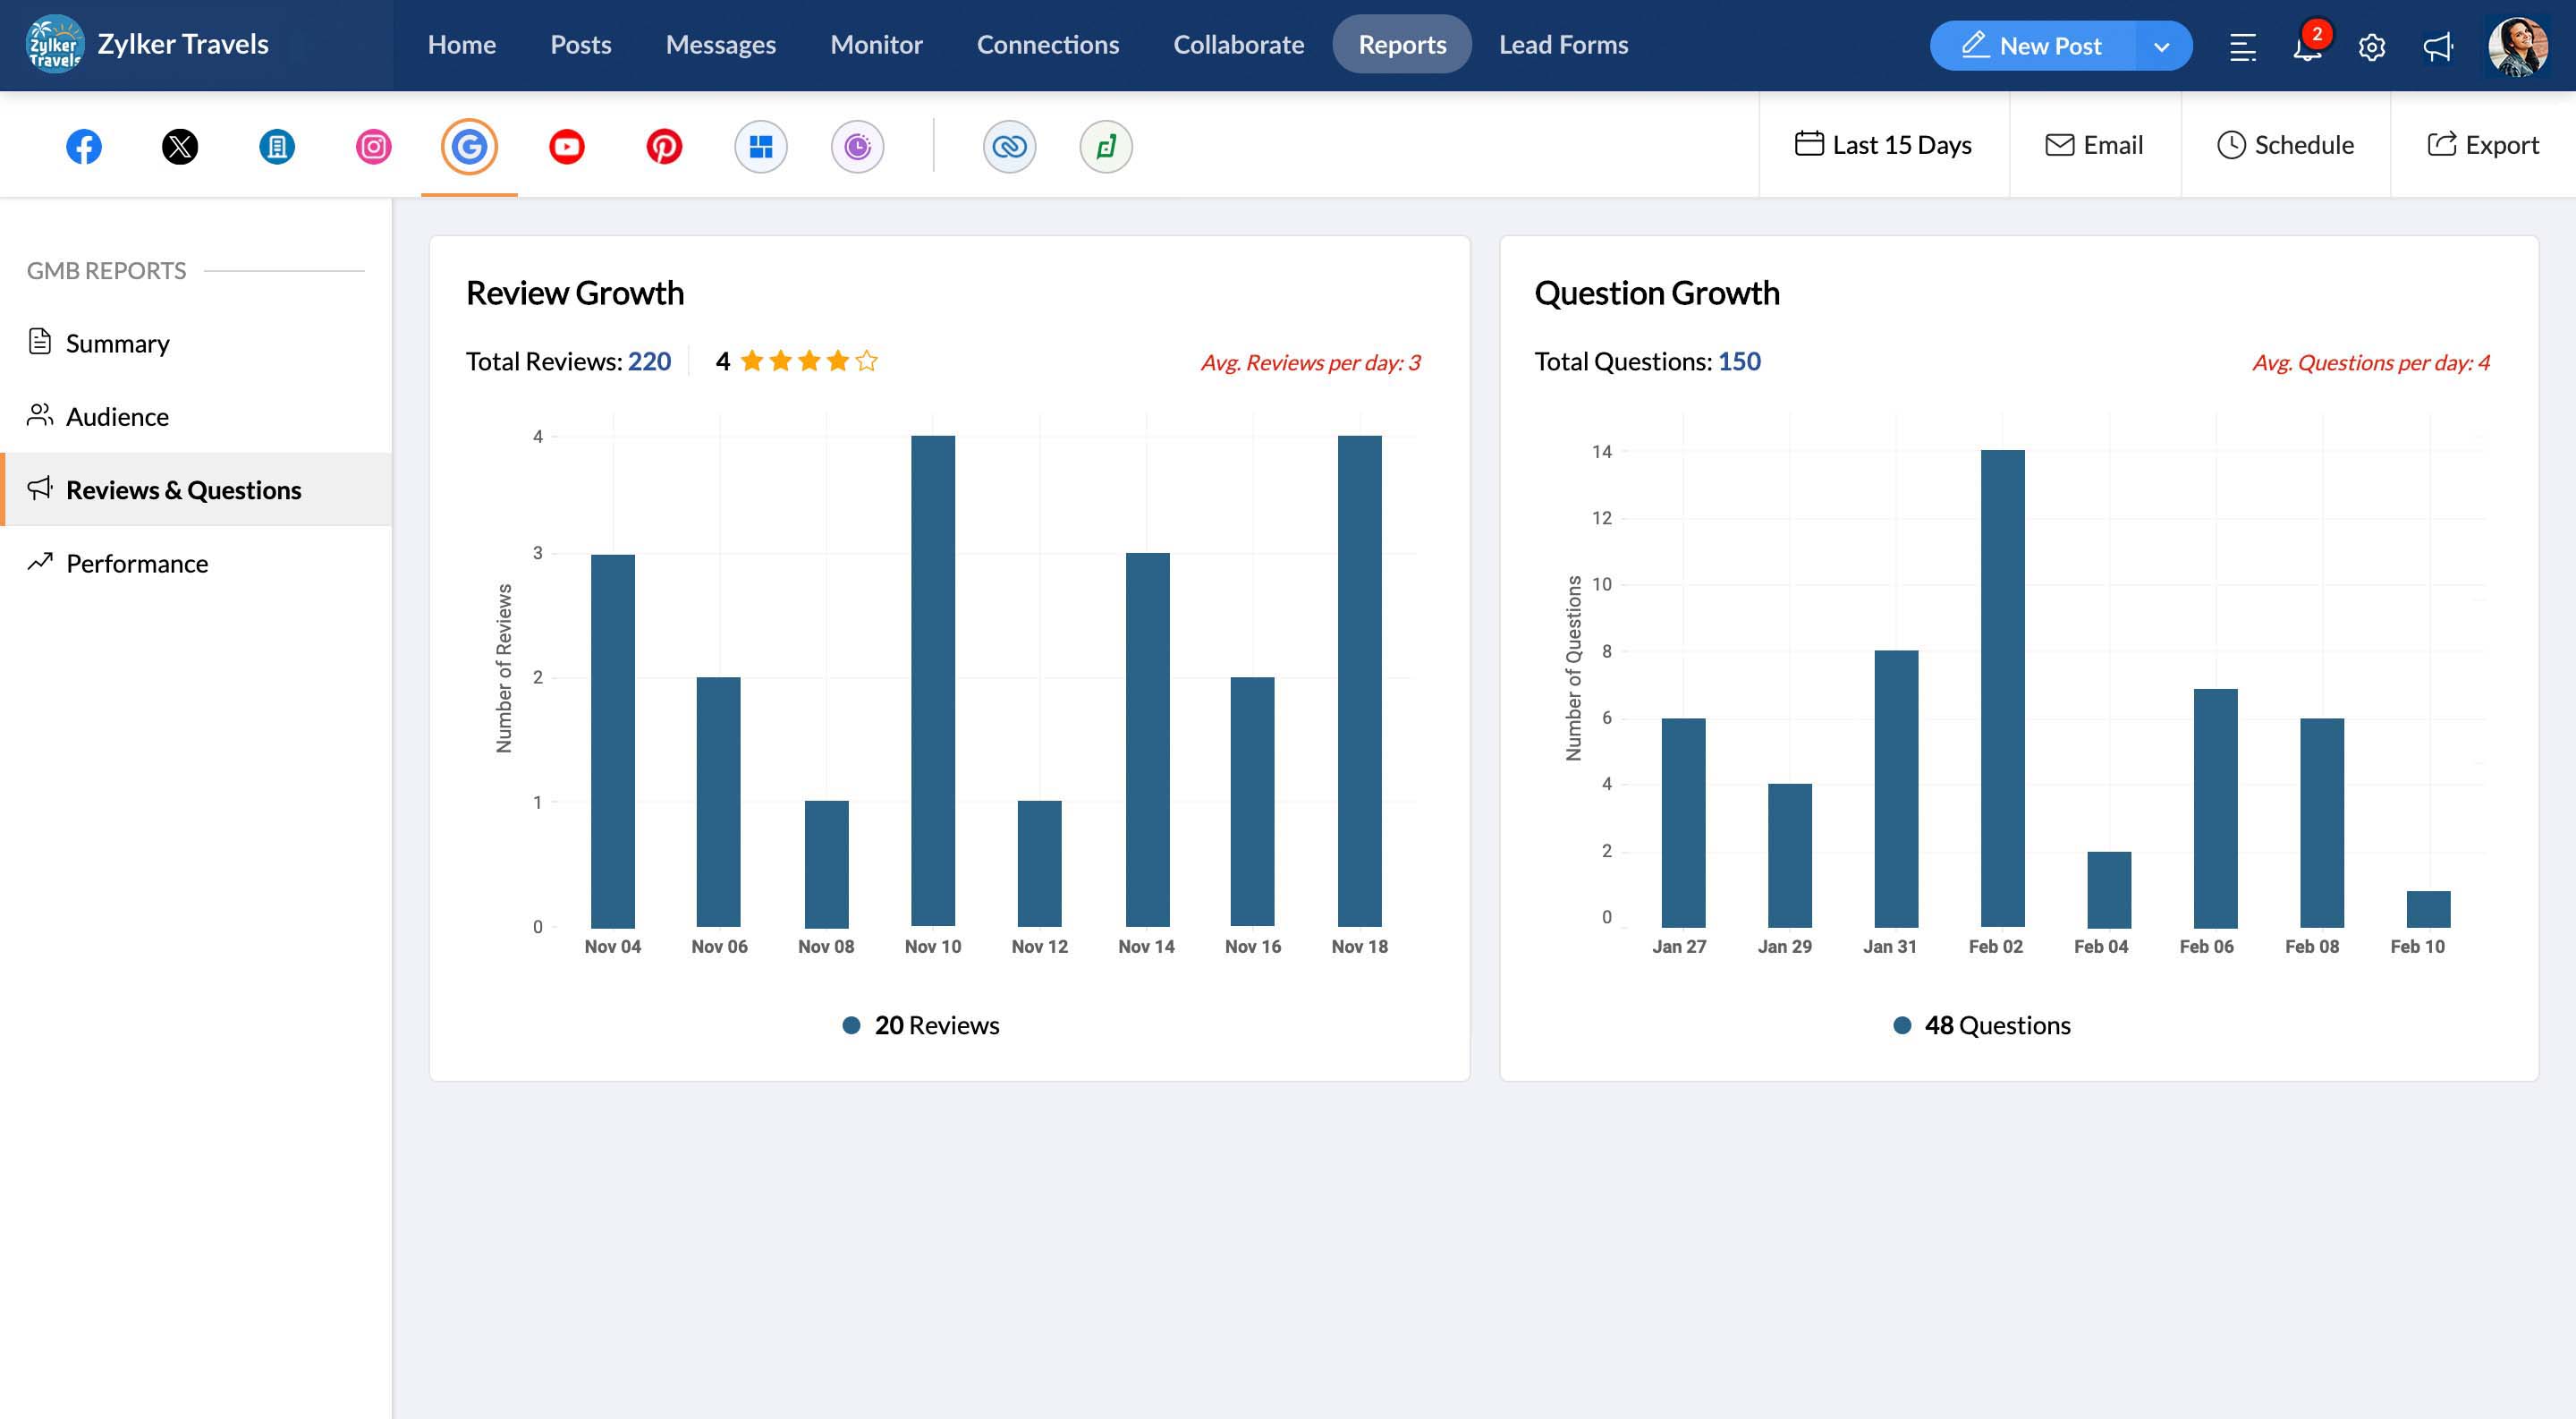Open the settings gear icon
The height and width of the screenshot is (1419, 2576).
coord(2370,44)
